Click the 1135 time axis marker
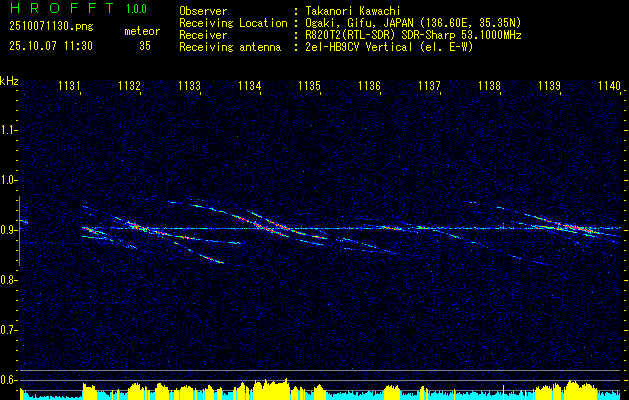The height and width of the screenshot is (400, 629). point(309,85)
